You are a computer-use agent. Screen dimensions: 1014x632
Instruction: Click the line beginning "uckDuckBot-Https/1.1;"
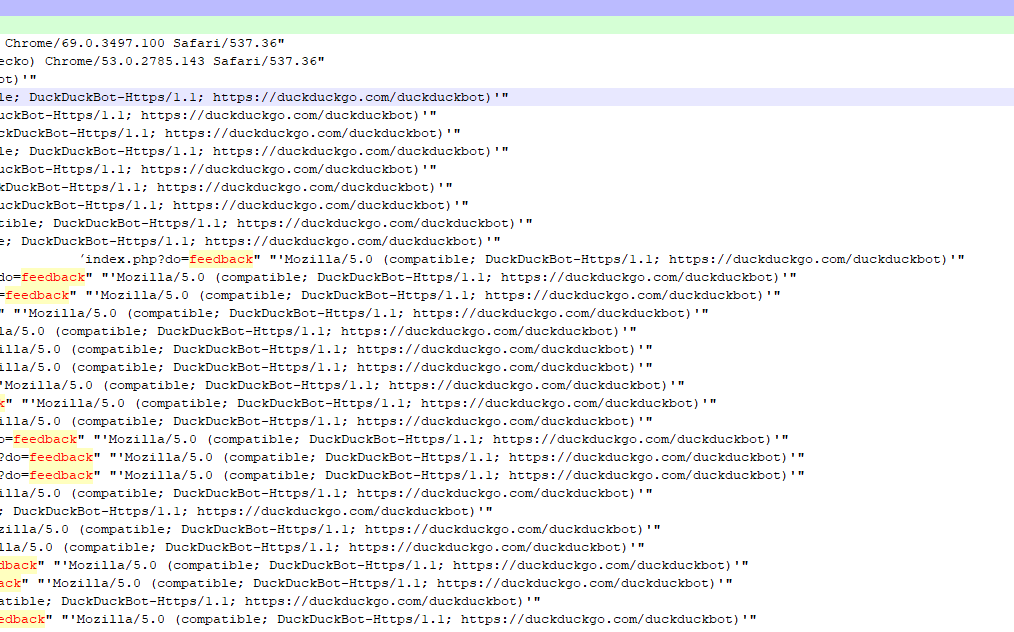pos(234,206)
